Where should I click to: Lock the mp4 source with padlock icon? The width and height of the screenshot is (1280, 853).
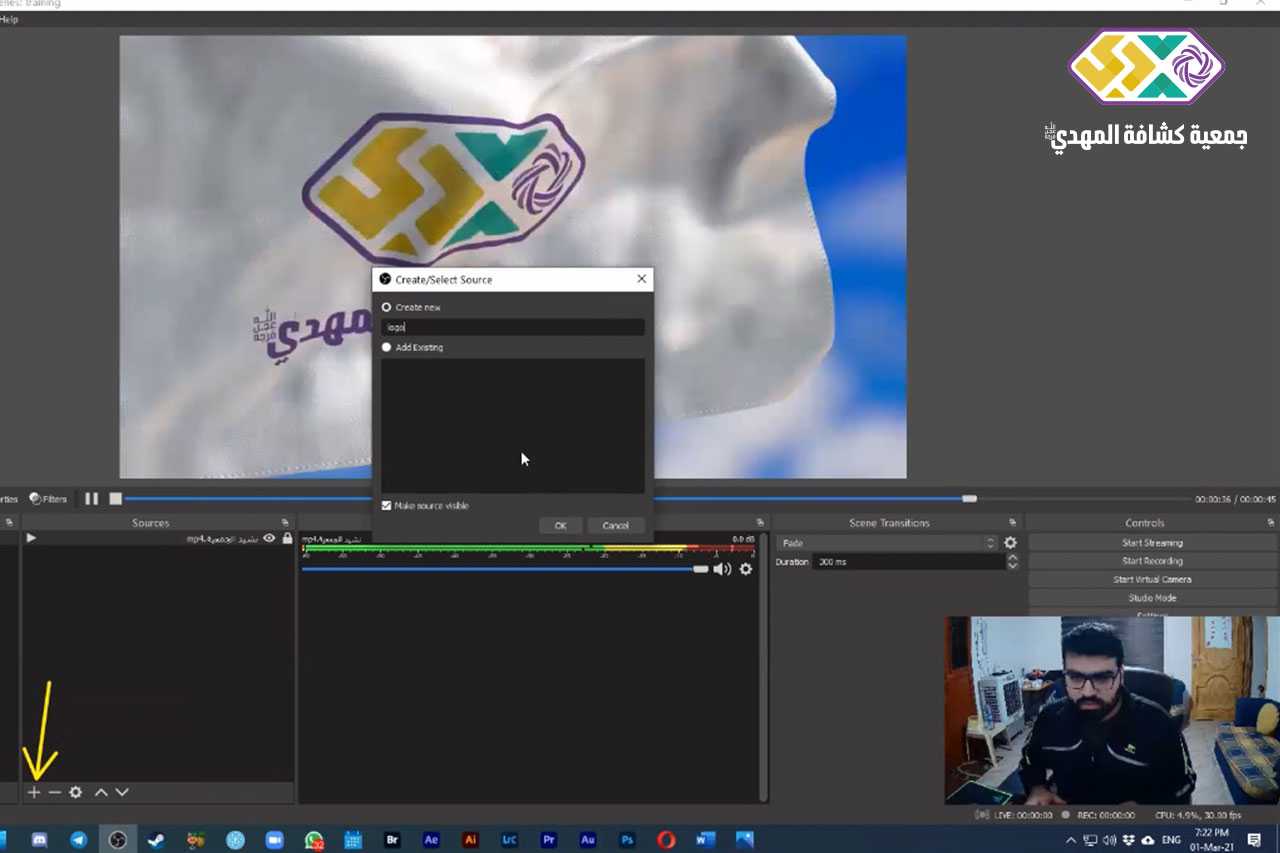(x=288, y=538)
